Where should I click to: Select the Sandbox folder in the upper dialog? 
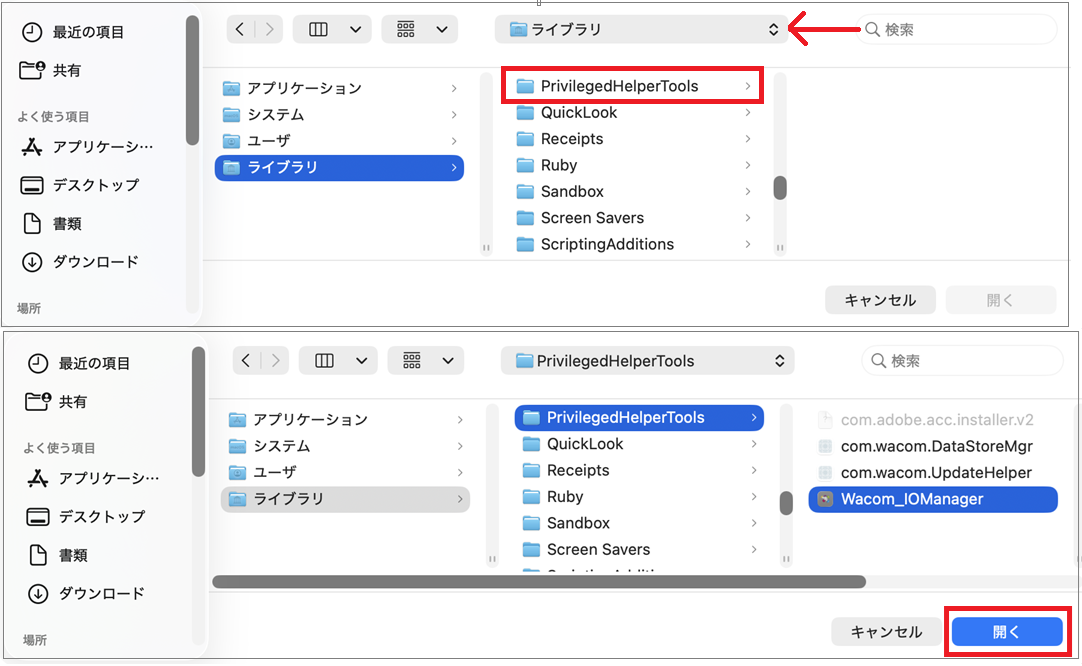coord(632,191)
